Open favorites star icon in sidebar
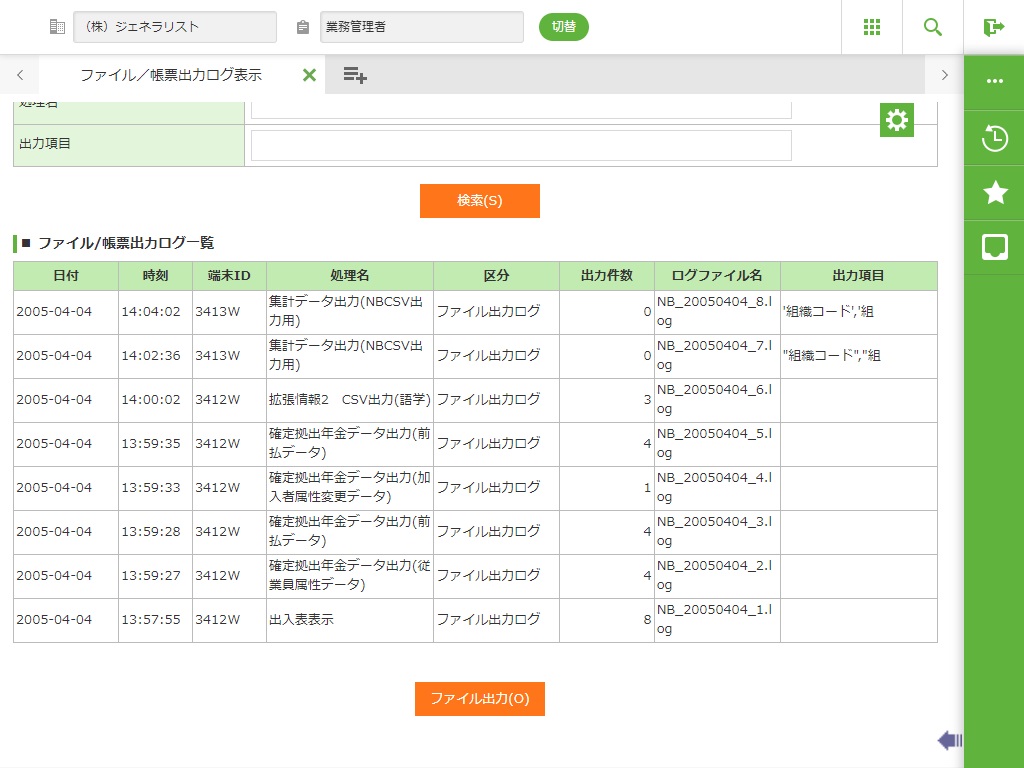Viewport: 1024px width, 768px height. point(994,193)
